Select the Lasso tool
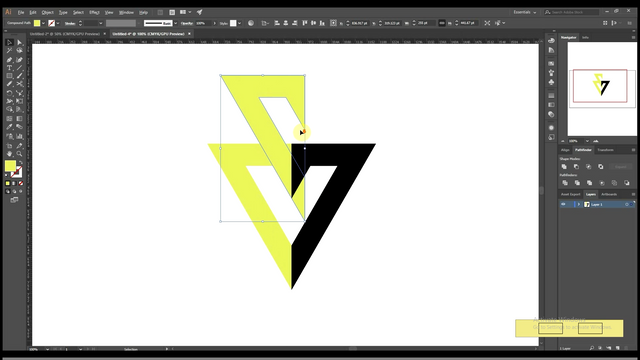Image resolution: width=640 pixels, height=360 pixels. point(19,51)
